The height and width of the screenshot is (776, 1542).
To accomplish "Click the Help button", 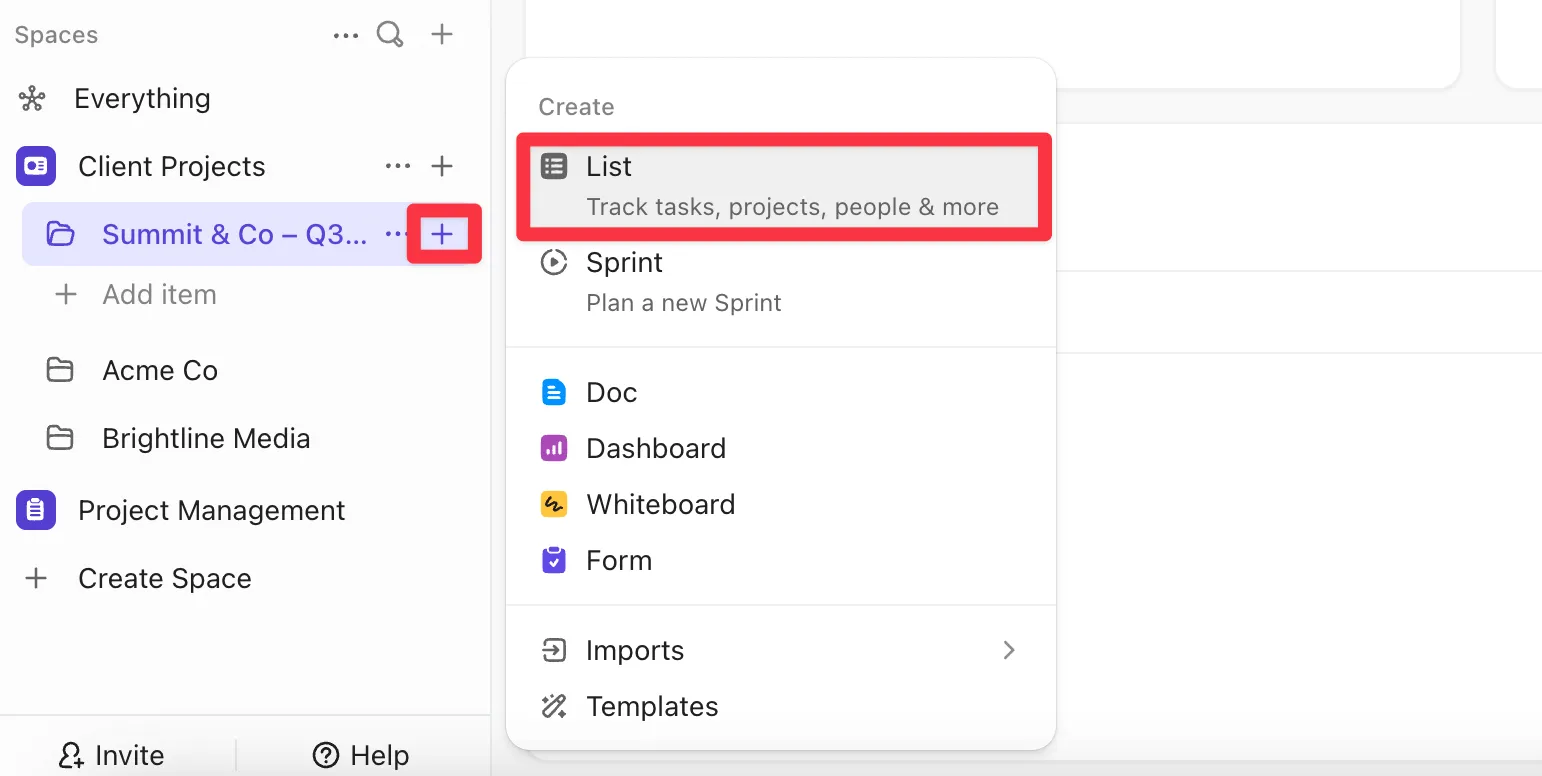I will point(361,755).
